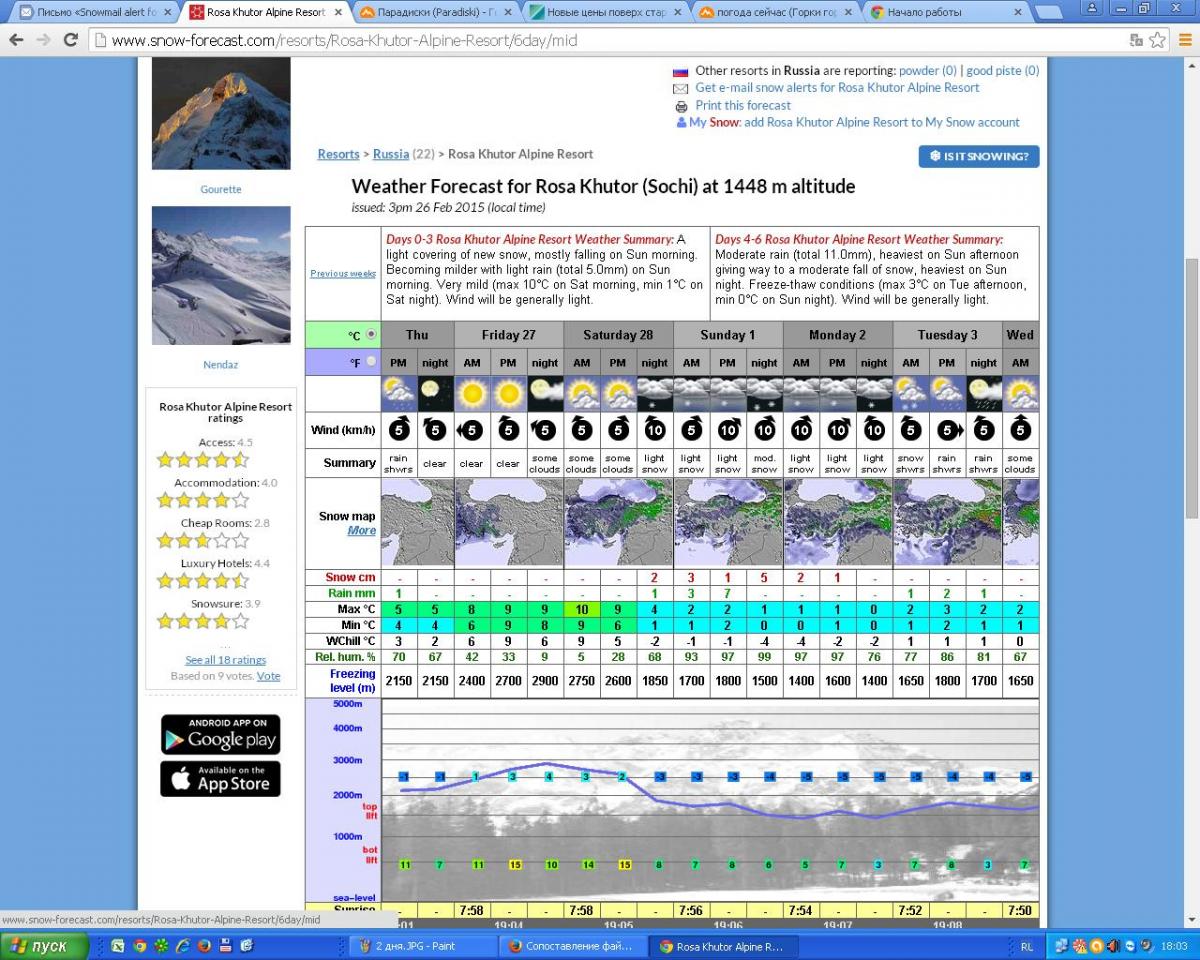Click the translate page icon in address bar

coord(1136,40)
